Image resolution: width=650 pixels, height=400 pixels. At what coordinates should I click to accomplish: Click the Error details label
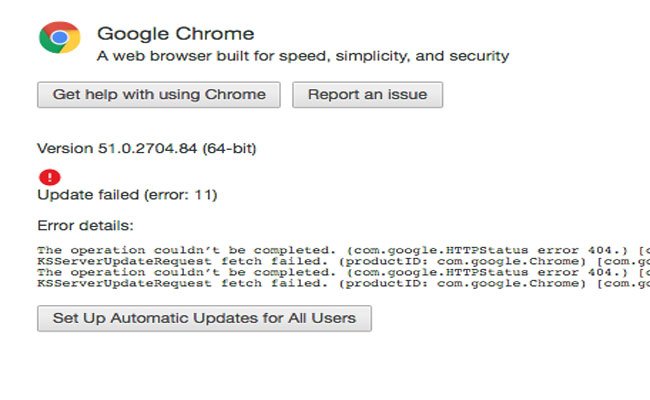point(85,225)
